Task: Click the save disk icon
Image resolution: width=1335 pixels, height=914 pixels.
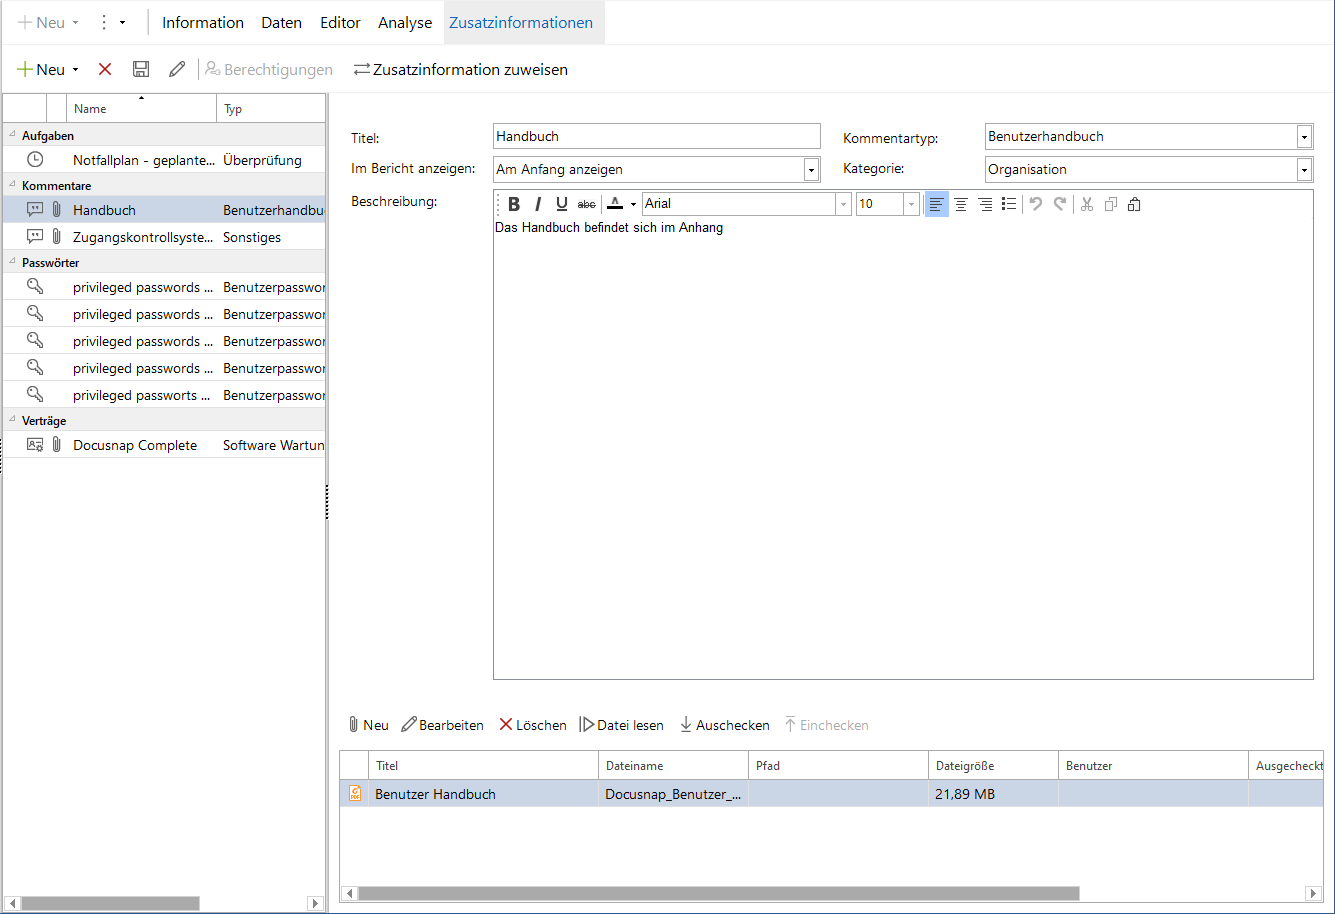Action: point(141,69)
